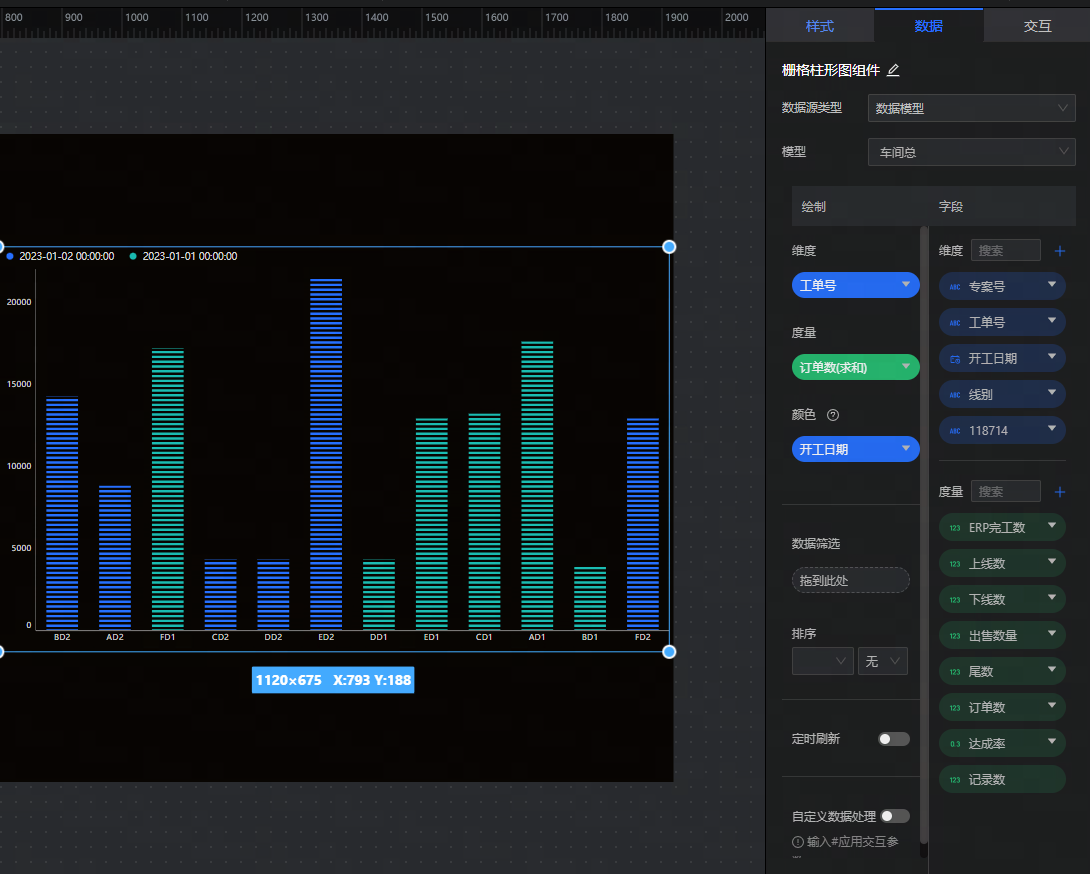This screenshot has height=874, width=1090.
Task: Click the edit pencil next to 栅格柱形图组件
Action: 893,70
